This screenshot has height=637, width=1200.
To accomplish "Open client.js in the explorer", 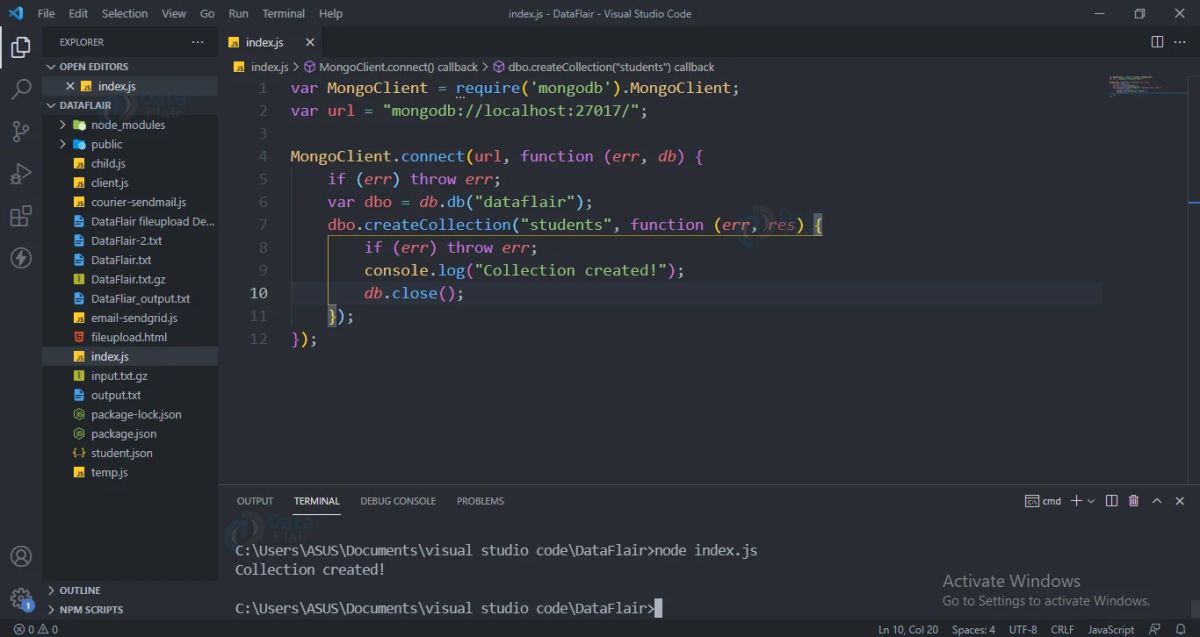I will pyautogui.click(x=109, y=183).
